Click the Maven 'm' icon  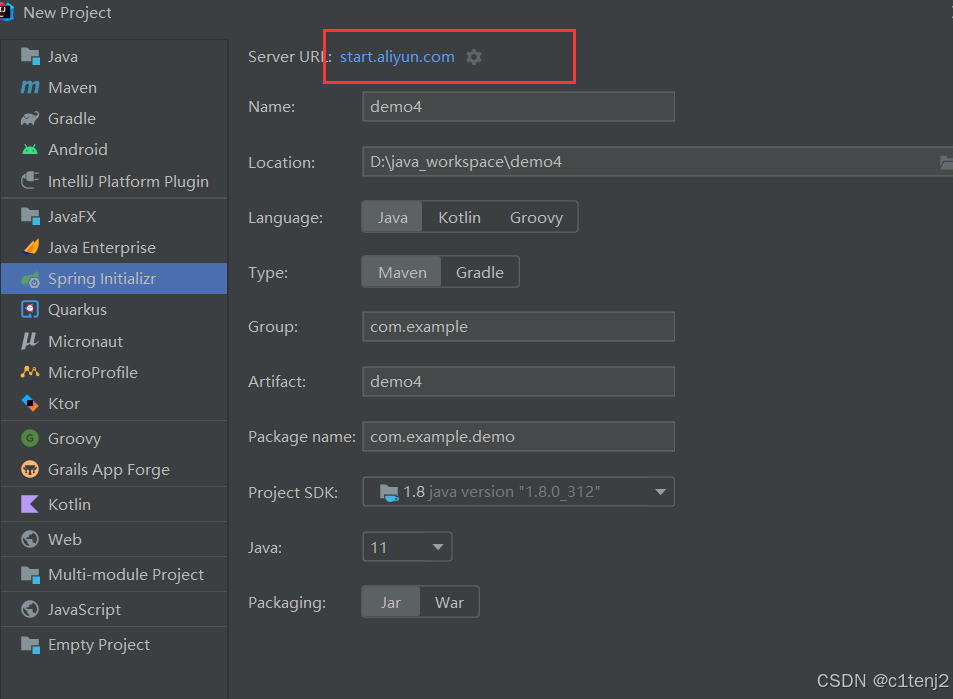click(x=30, y=88)
